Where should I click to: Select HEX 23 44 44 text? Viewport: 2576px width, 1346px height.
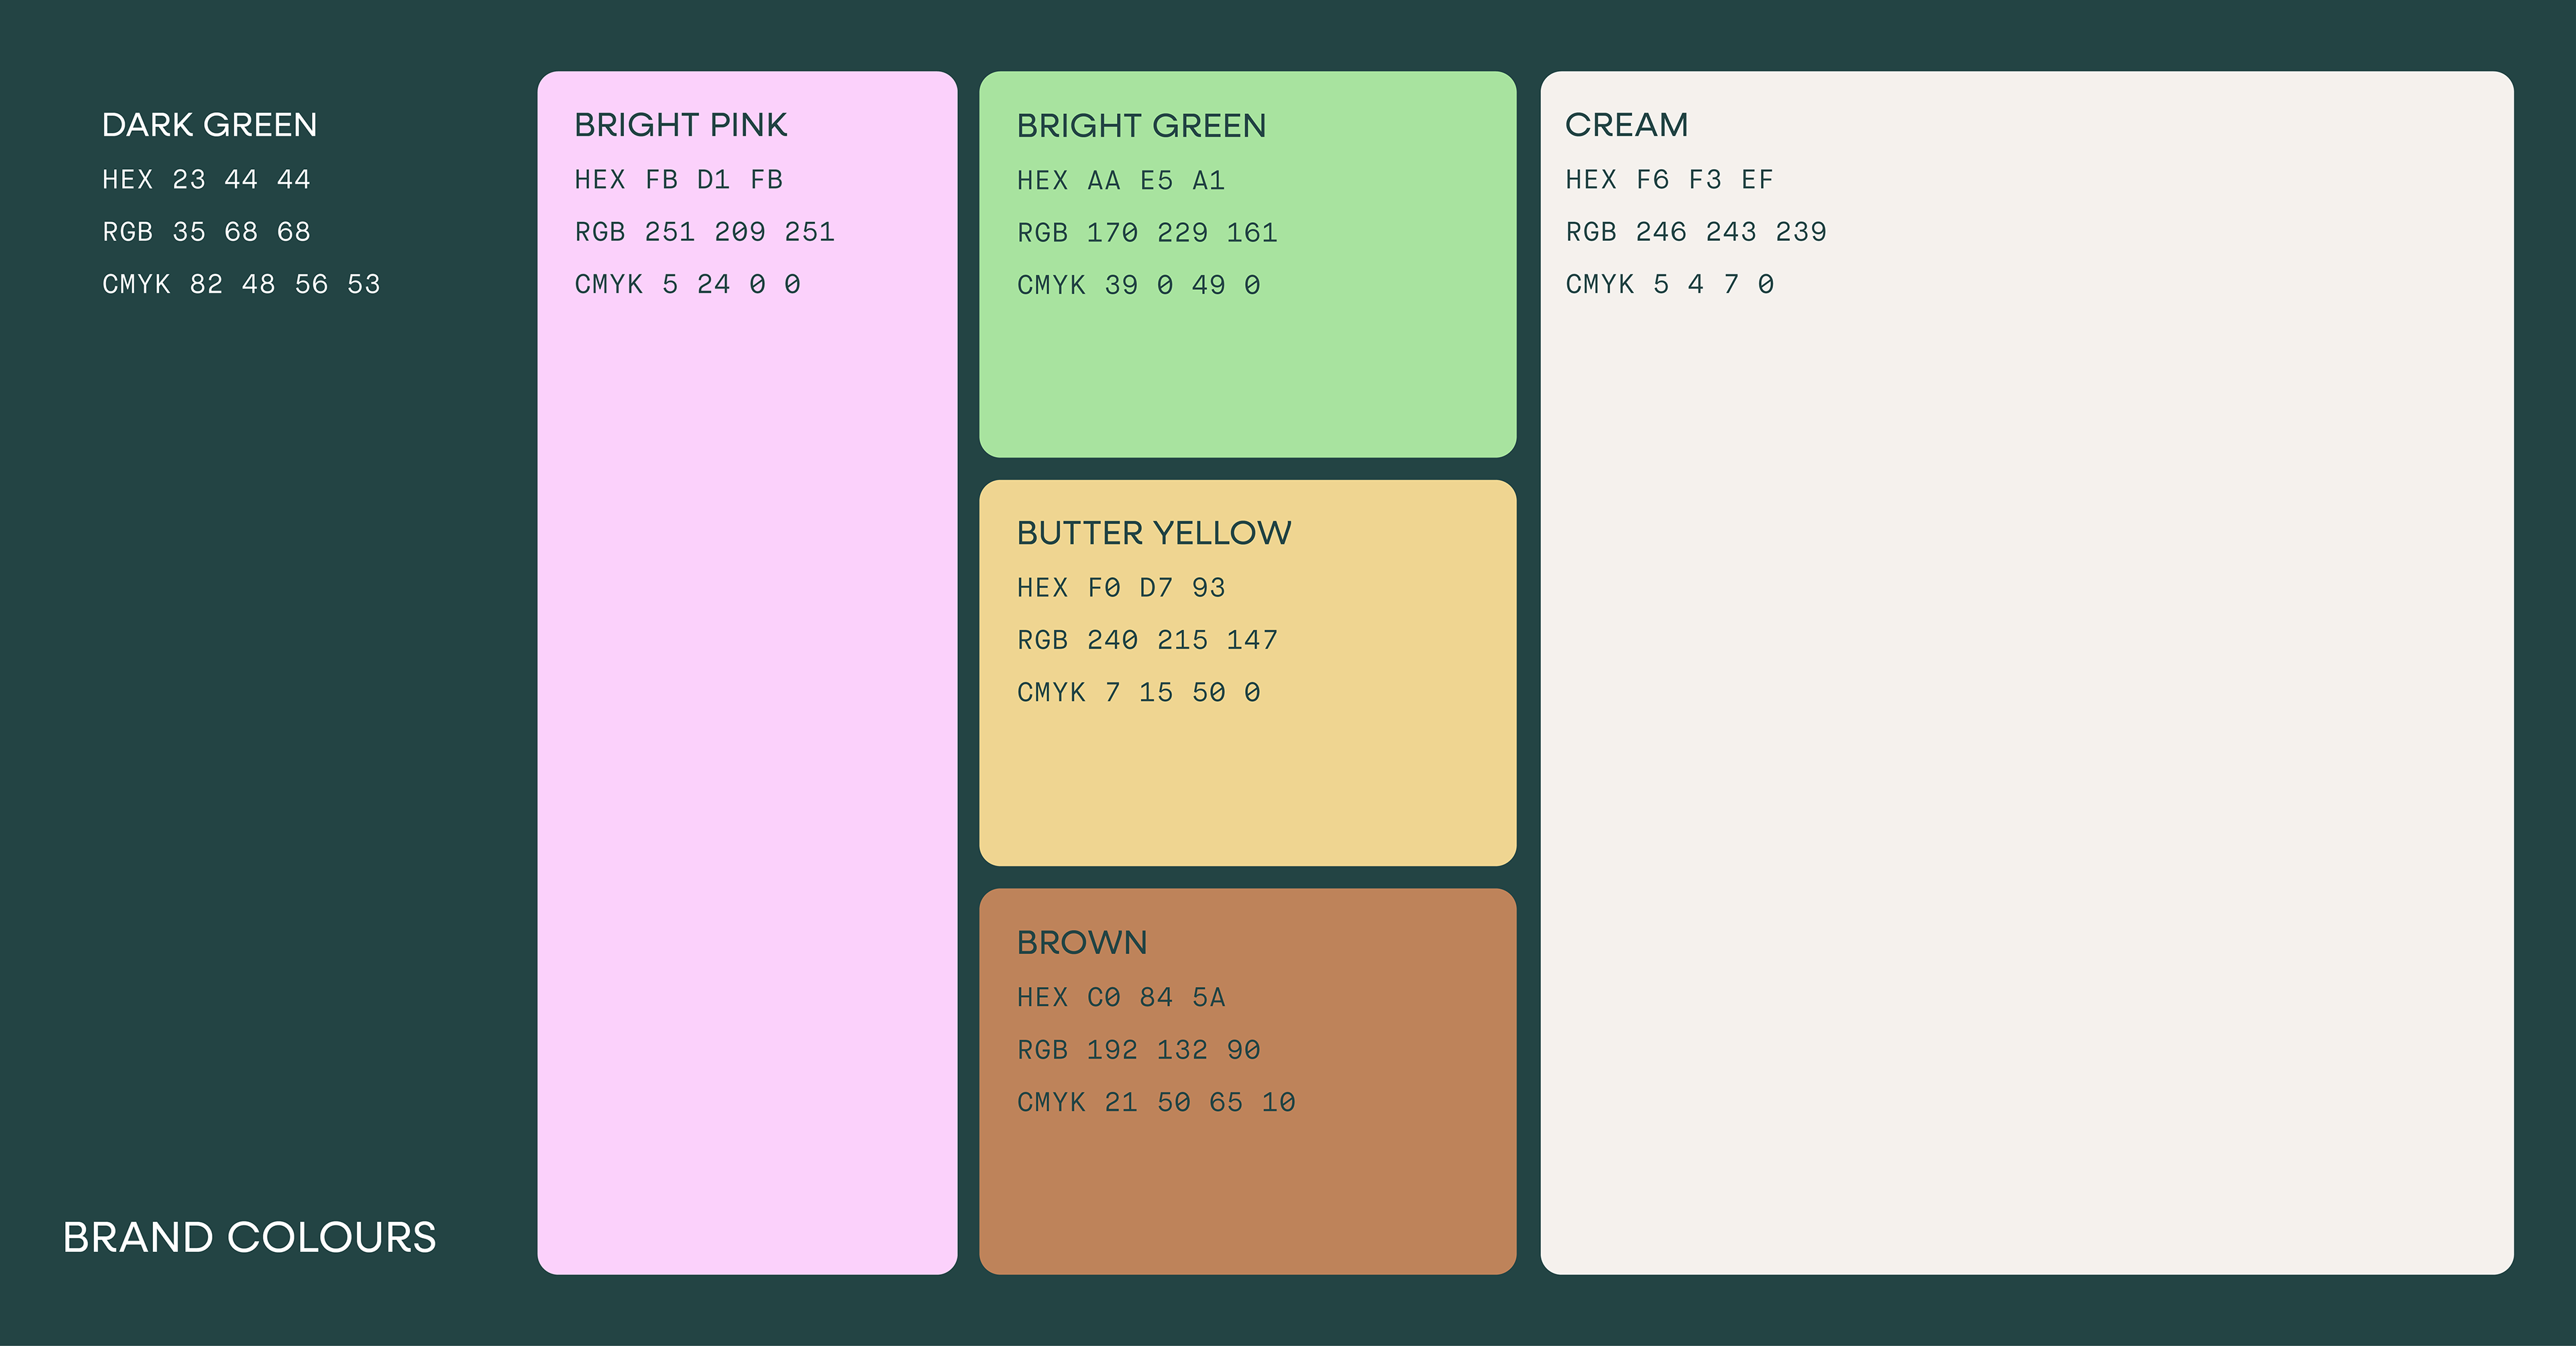click(x=206, y=180)
